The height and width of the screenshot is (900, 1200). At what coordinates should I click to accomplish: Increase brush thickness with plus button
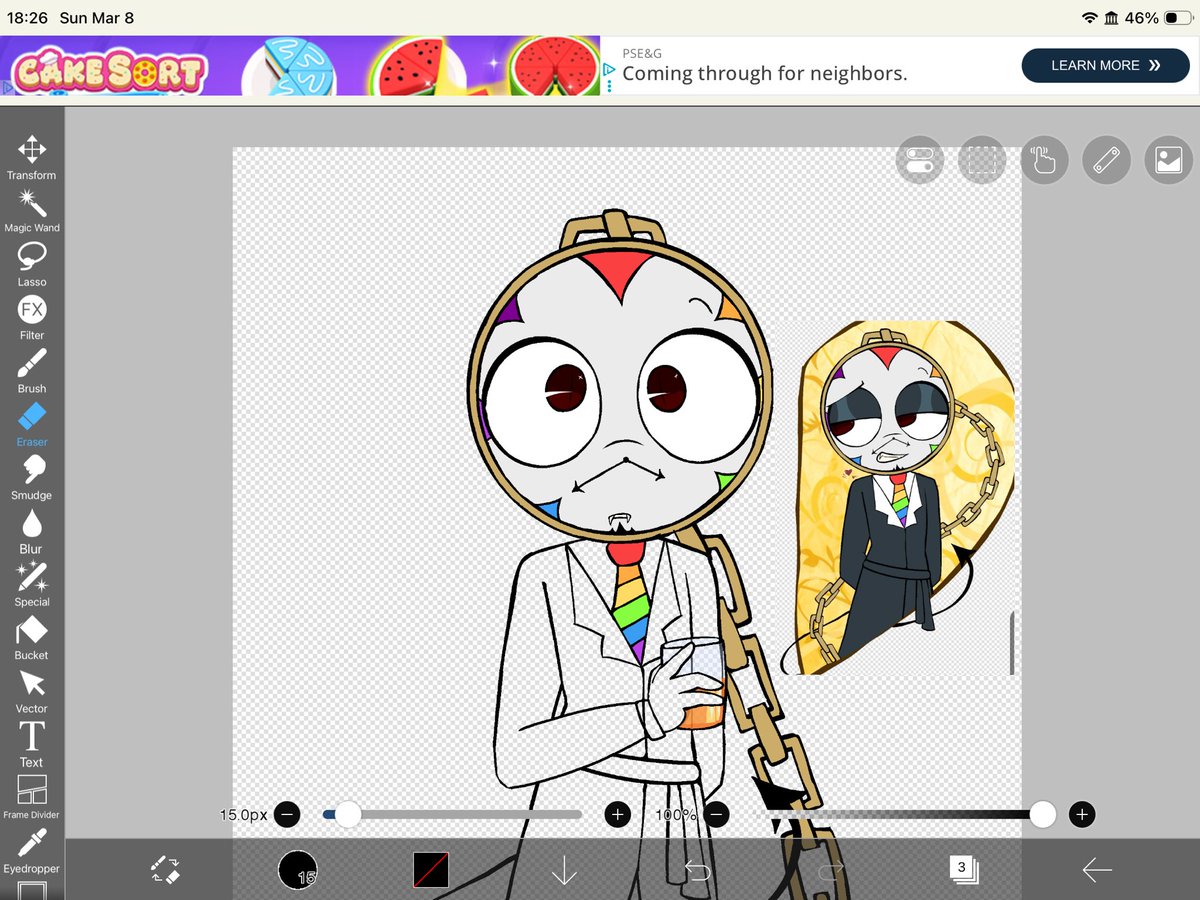(617, 814)
